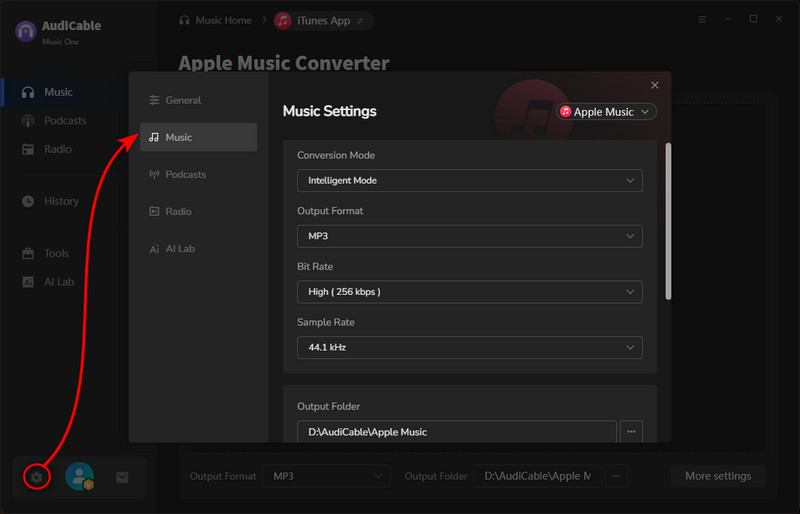Close the settings dialog with X
This screenshot has width=800, height=514.
pos(655,85)
